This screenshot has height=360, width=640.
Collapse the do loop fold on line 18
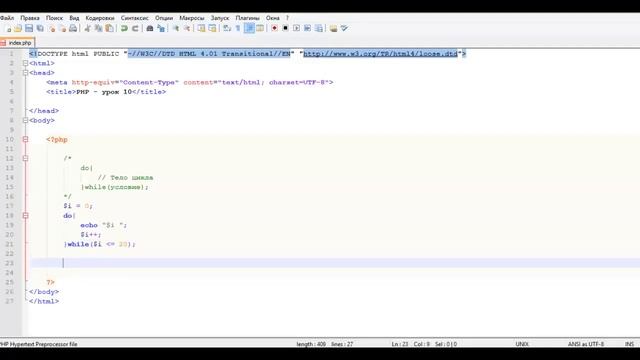(x=25, y=216)
